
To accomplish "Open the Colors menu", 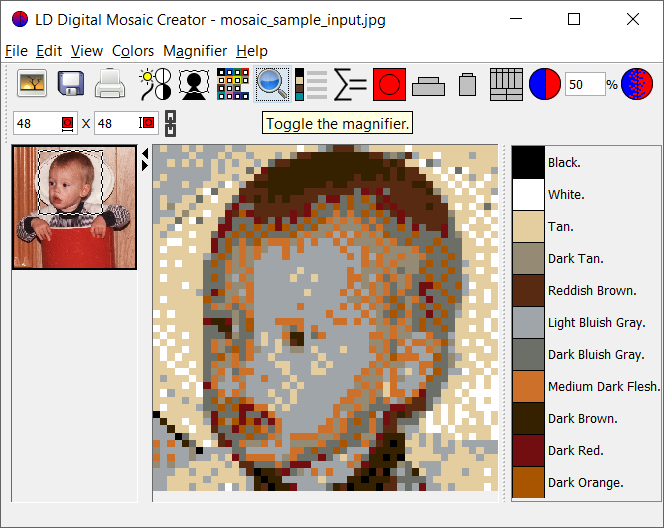I will (x=133, y=51).
